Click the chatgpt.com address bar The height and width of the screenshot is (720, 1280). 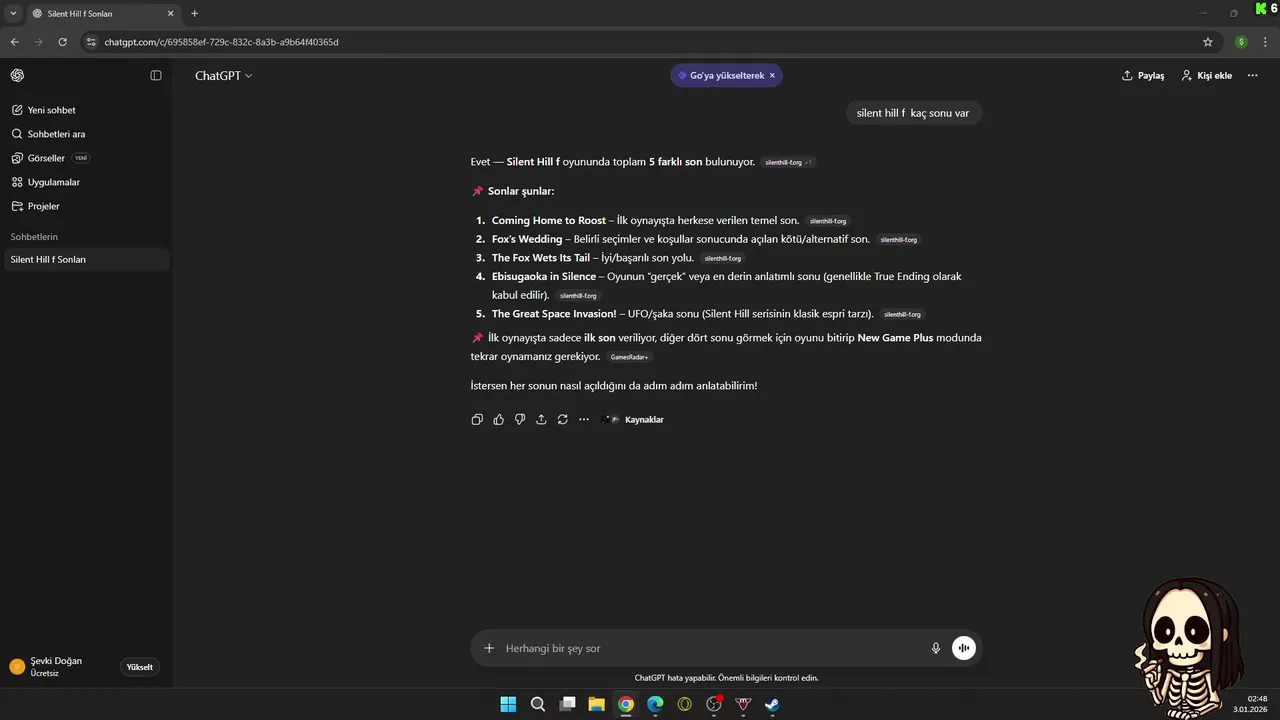640,42
